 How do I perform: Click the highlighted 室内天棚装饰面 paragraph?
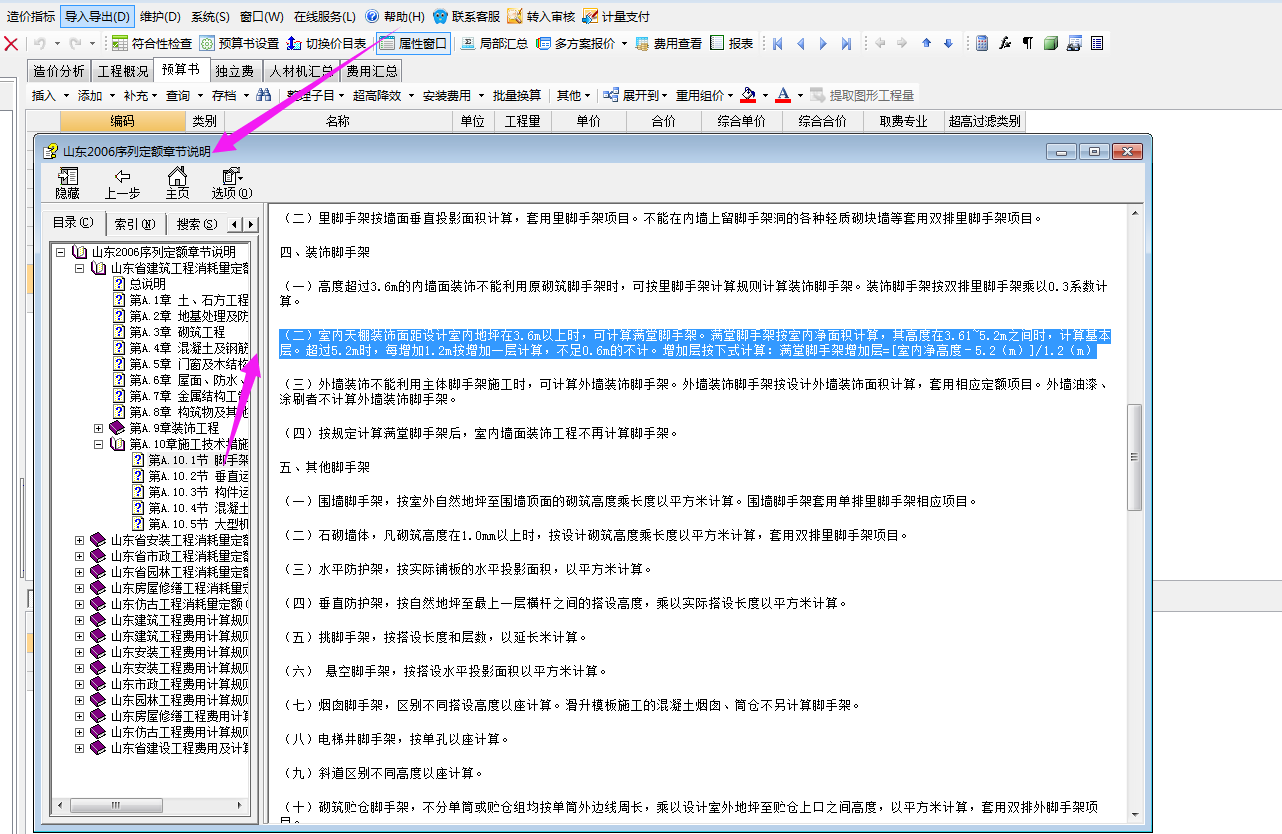pyautogui.click(x=695, y=343)
